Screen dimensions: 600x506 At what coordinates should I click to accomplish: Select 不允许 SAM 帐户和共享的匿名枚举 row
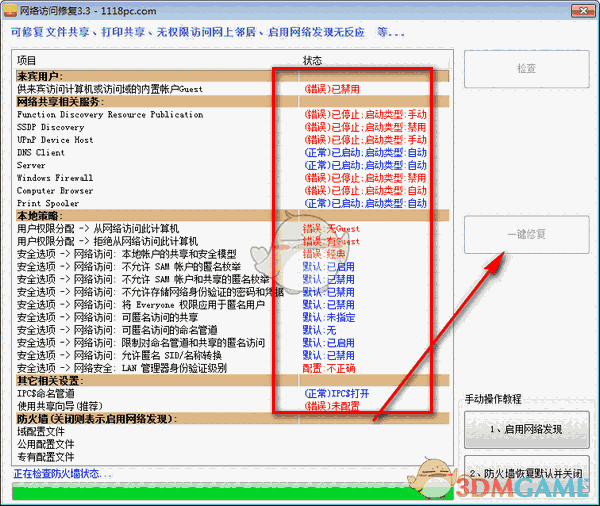pyautogui.click(x=232, y=279)
